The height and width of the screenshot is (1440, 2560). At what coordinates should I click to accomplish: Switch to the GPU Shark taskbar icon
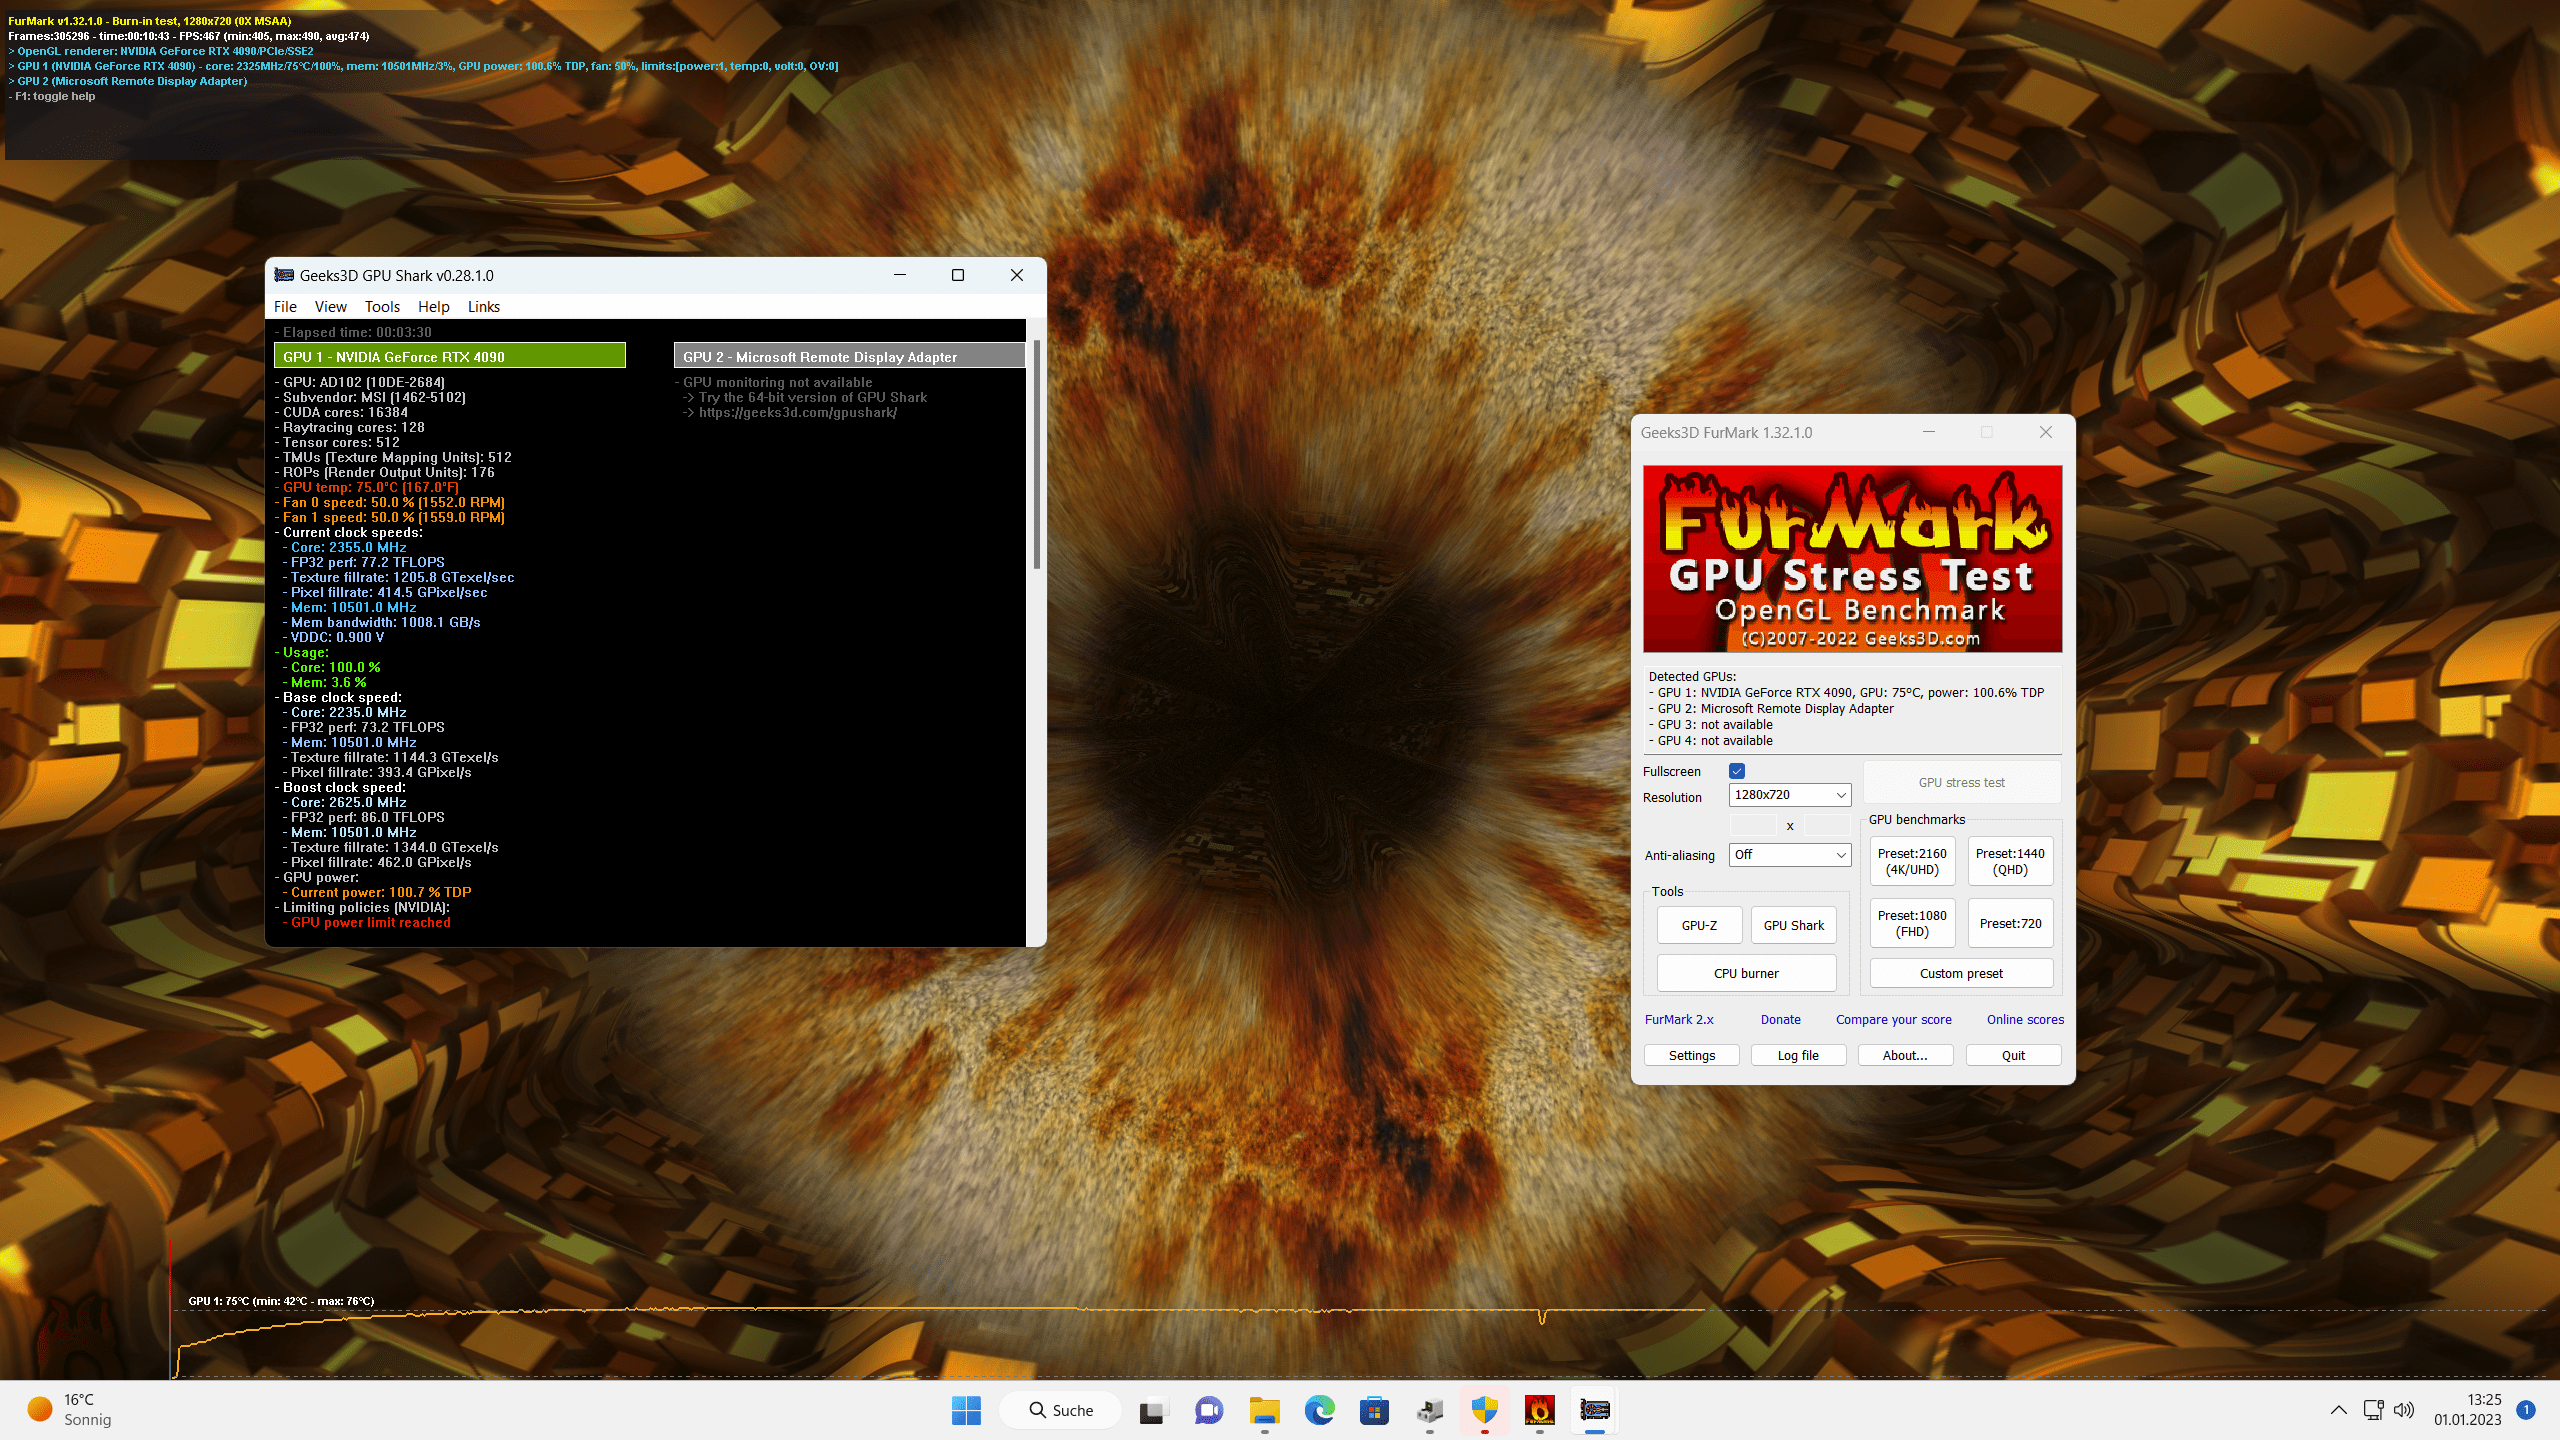(x=1595, y=1410)
